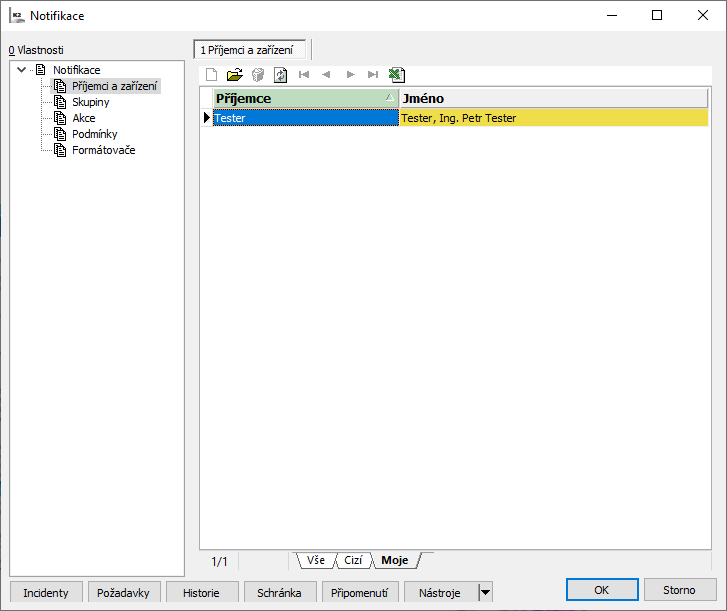Click the Open folder toolbar icon
Viewport: 727px width, 611px height.
tap(235, 75)
